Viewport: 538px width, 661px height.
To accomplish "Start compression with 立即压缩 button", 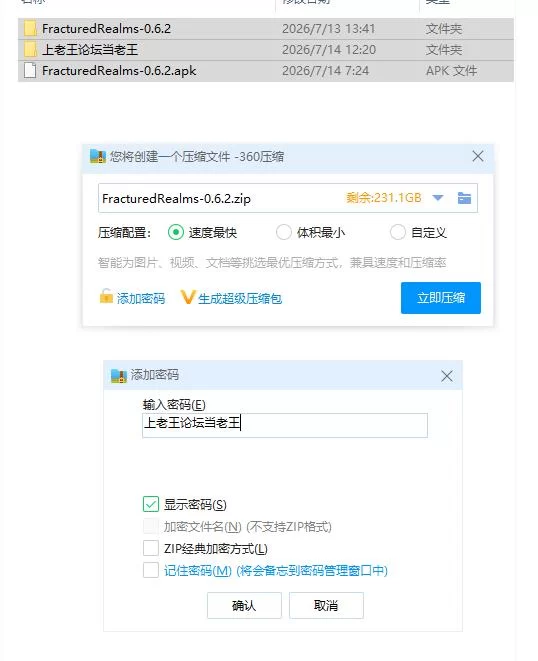I will tap(441, 298).
